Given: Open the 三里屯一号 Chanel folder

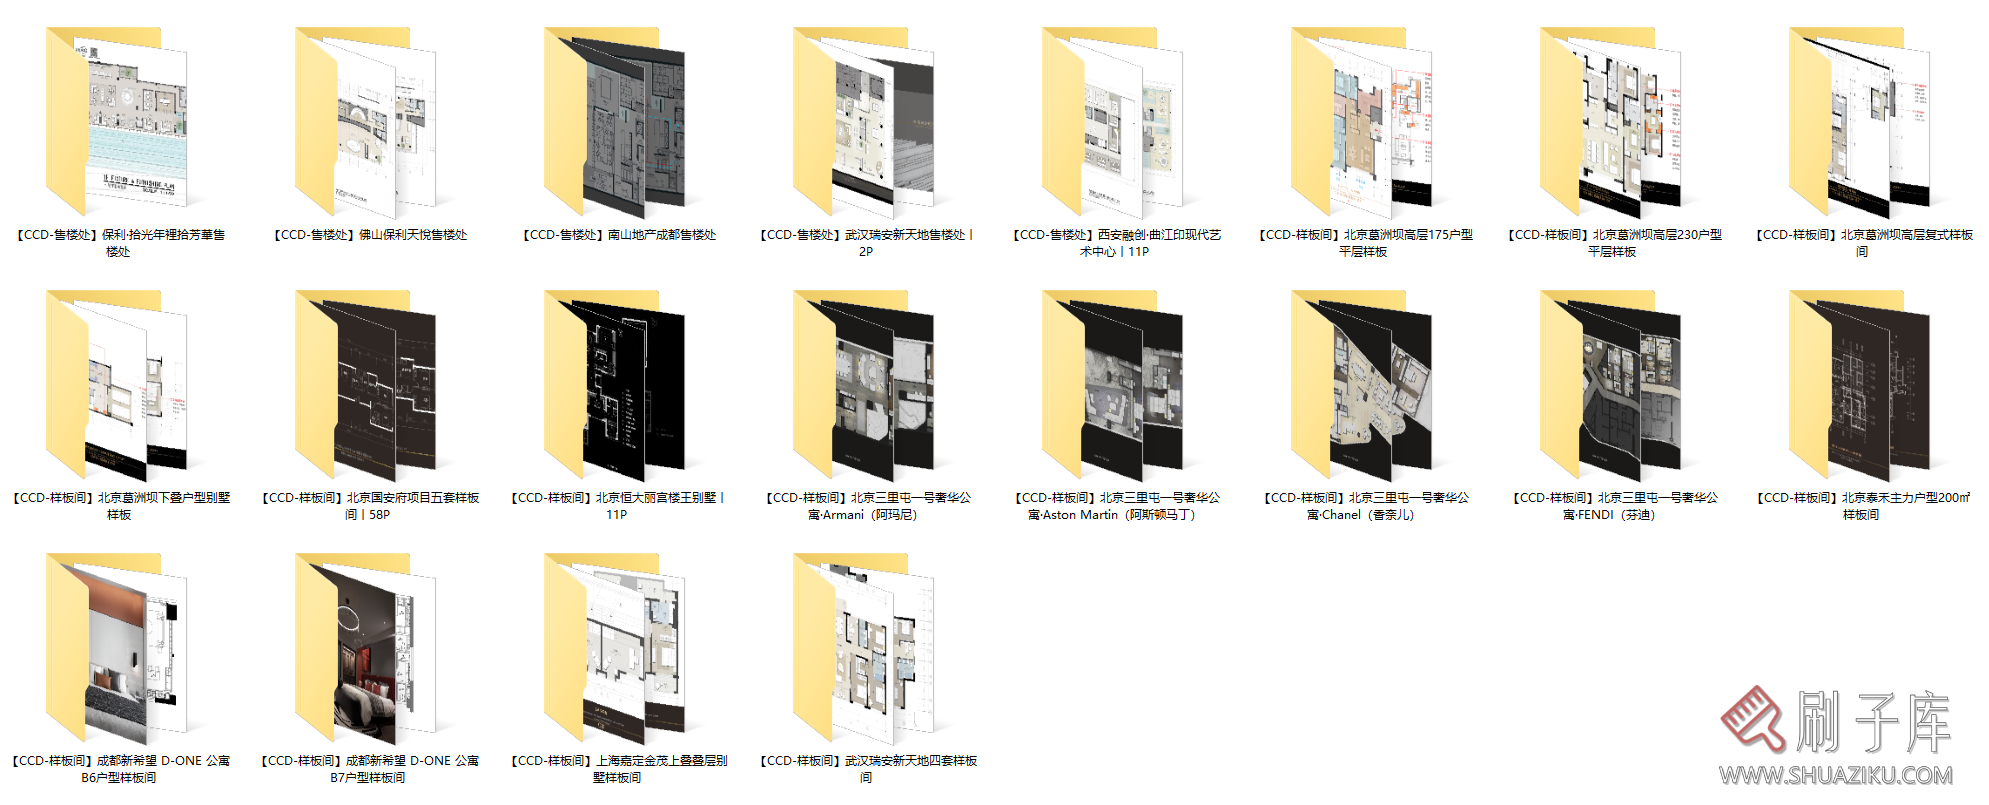Looking at the screenshot, I should [1362, 385].
